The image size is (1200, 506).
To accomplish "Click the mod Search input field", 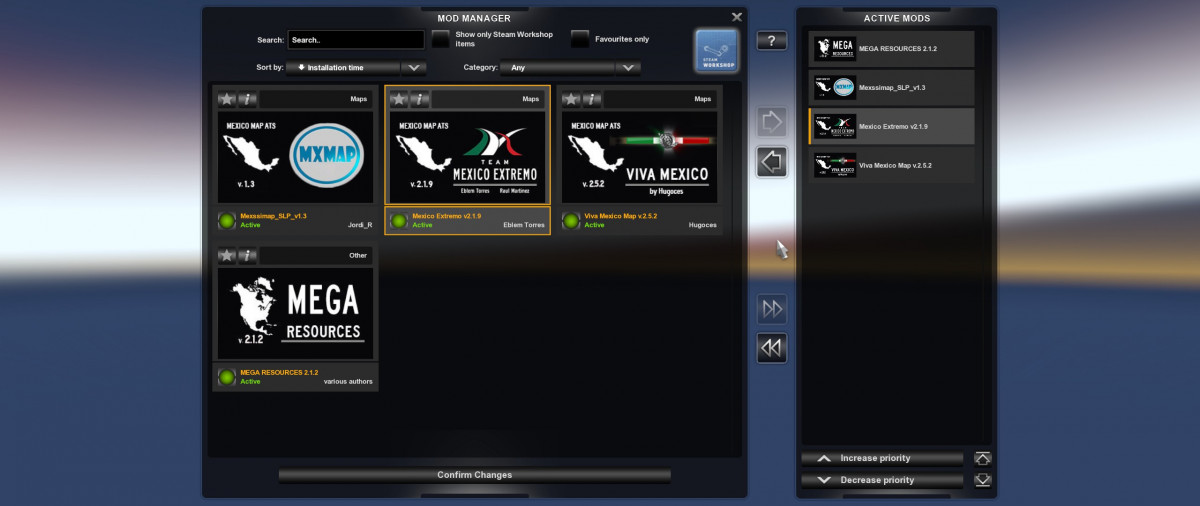I will (356, 40).
